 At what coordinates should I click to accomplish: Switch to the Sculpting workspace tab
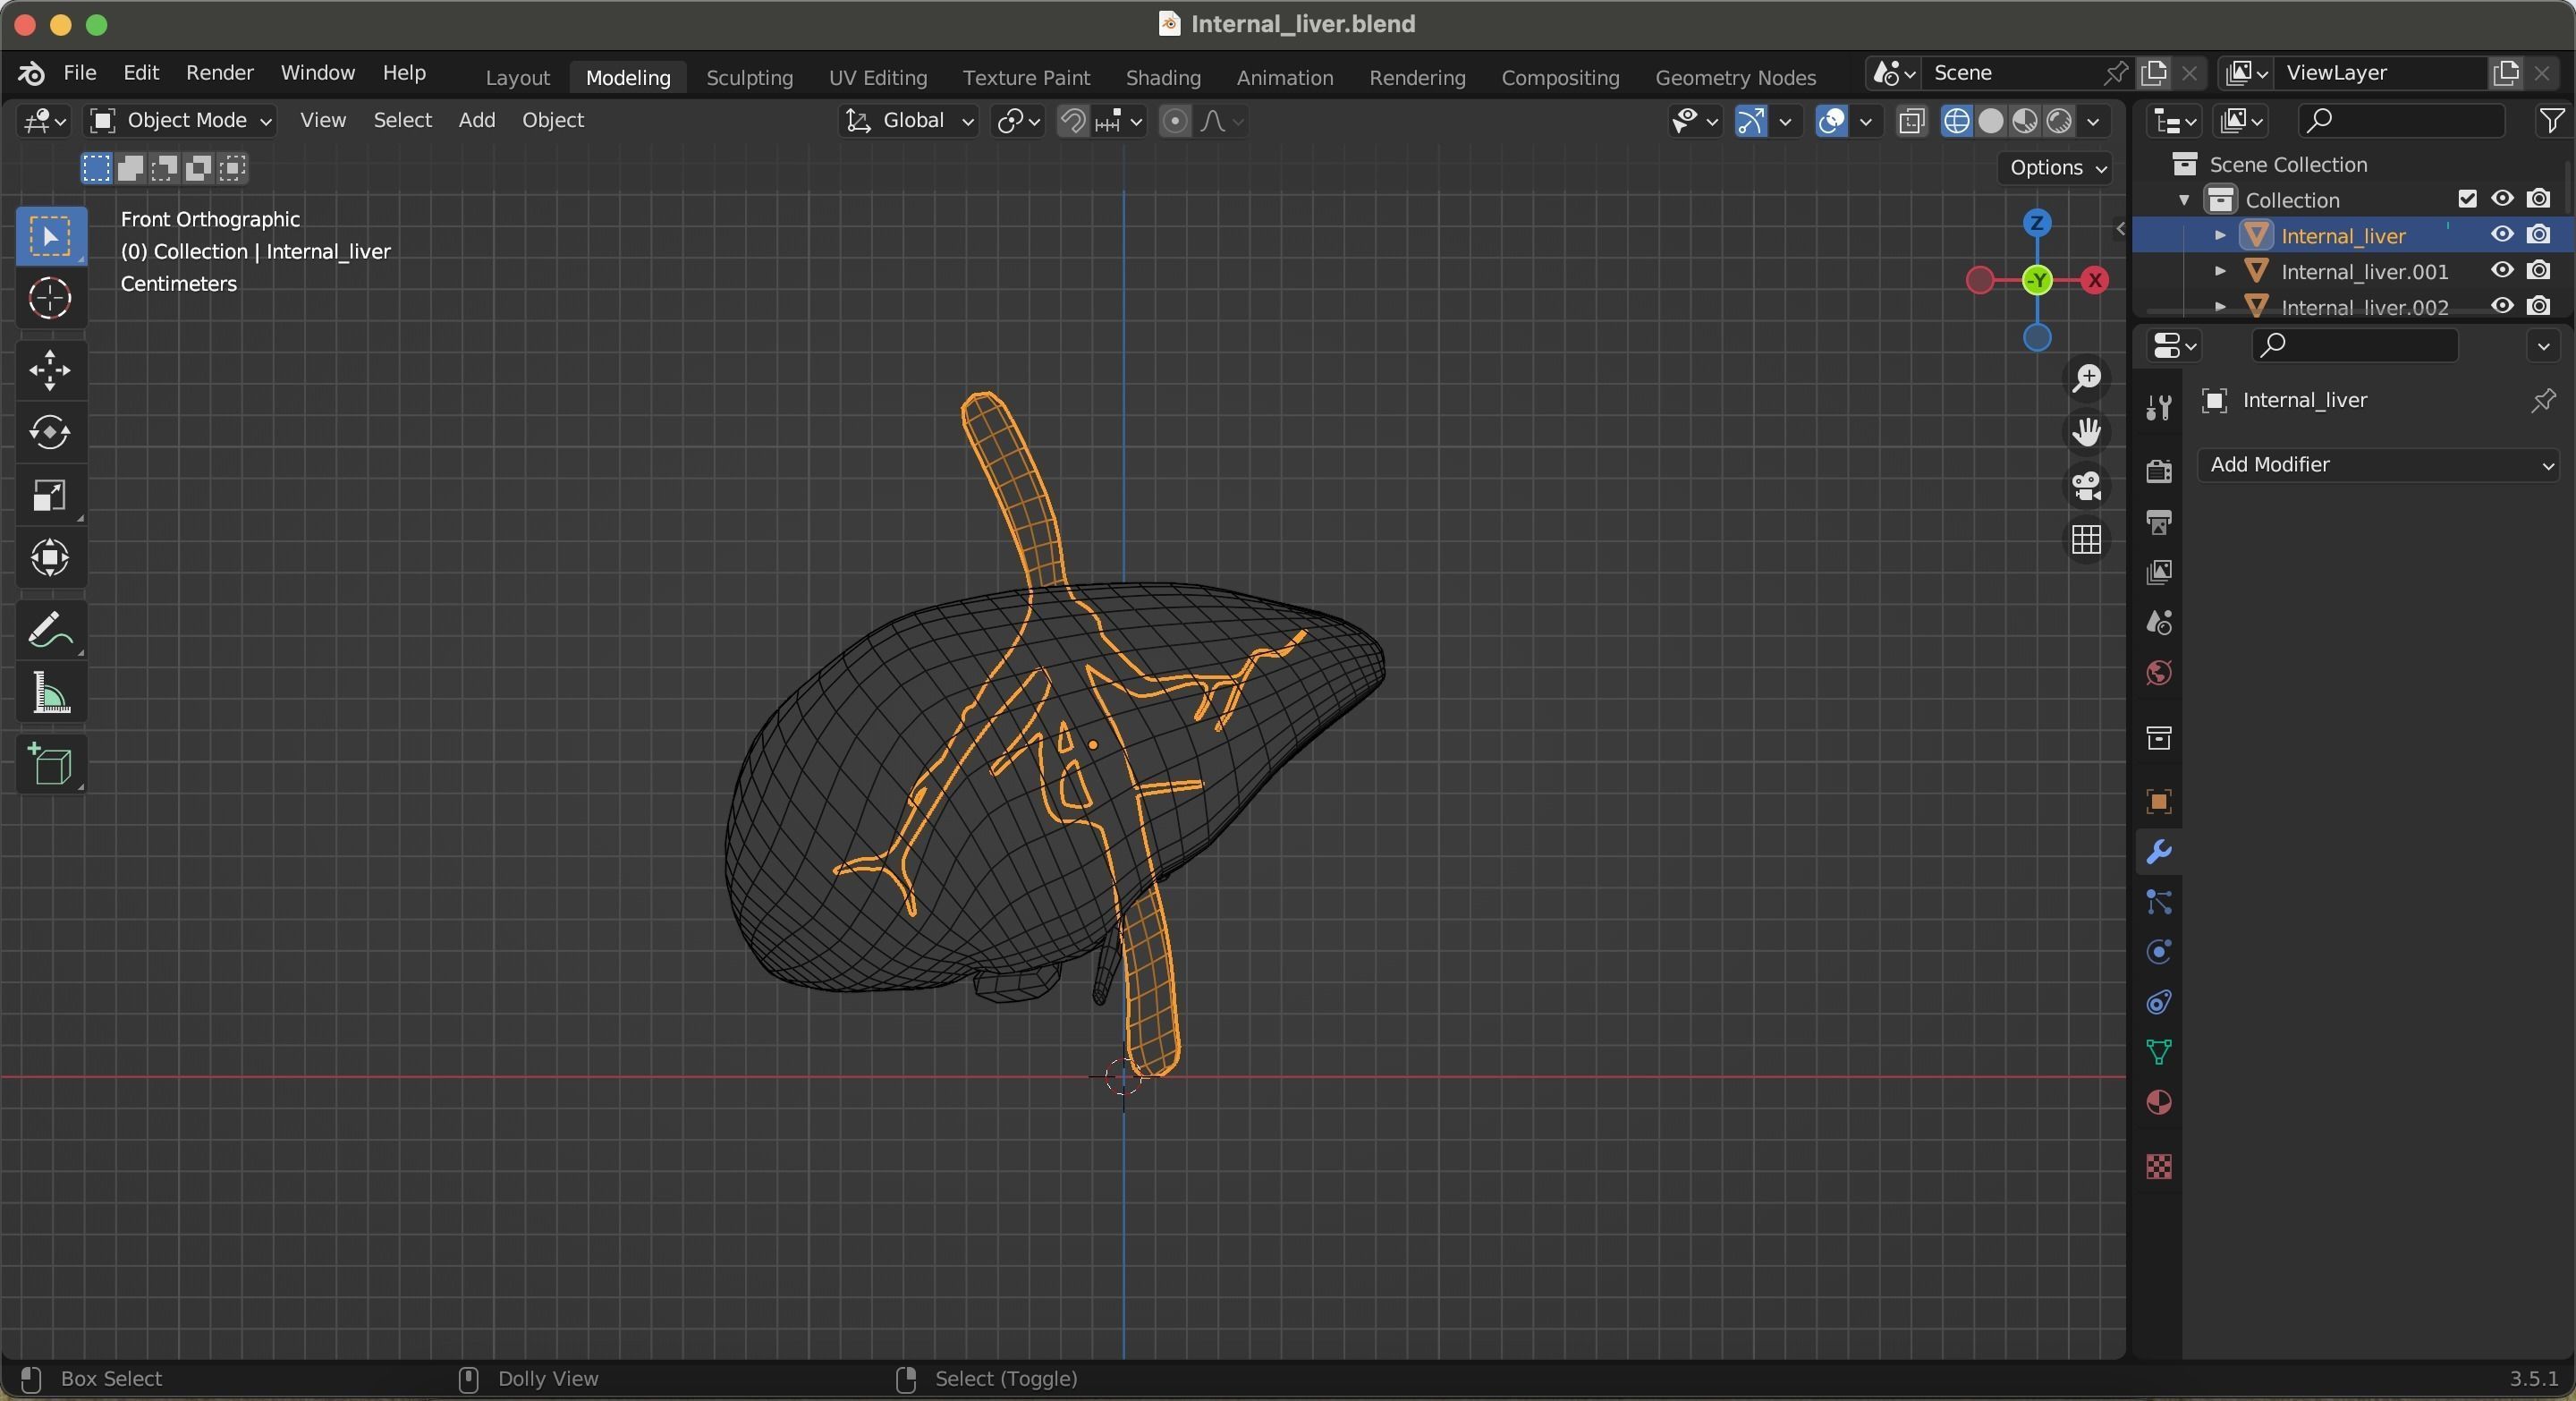click(750, 77)
